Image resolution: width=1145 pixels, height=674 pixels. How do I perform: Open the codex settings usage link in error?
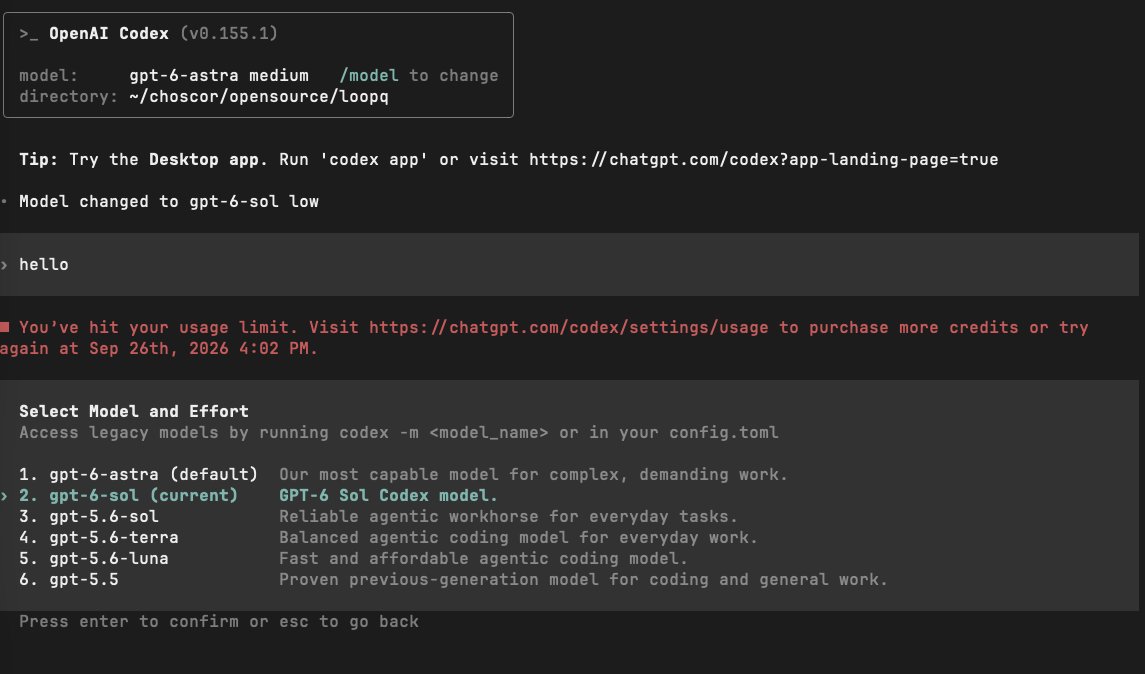click(569, 328)
